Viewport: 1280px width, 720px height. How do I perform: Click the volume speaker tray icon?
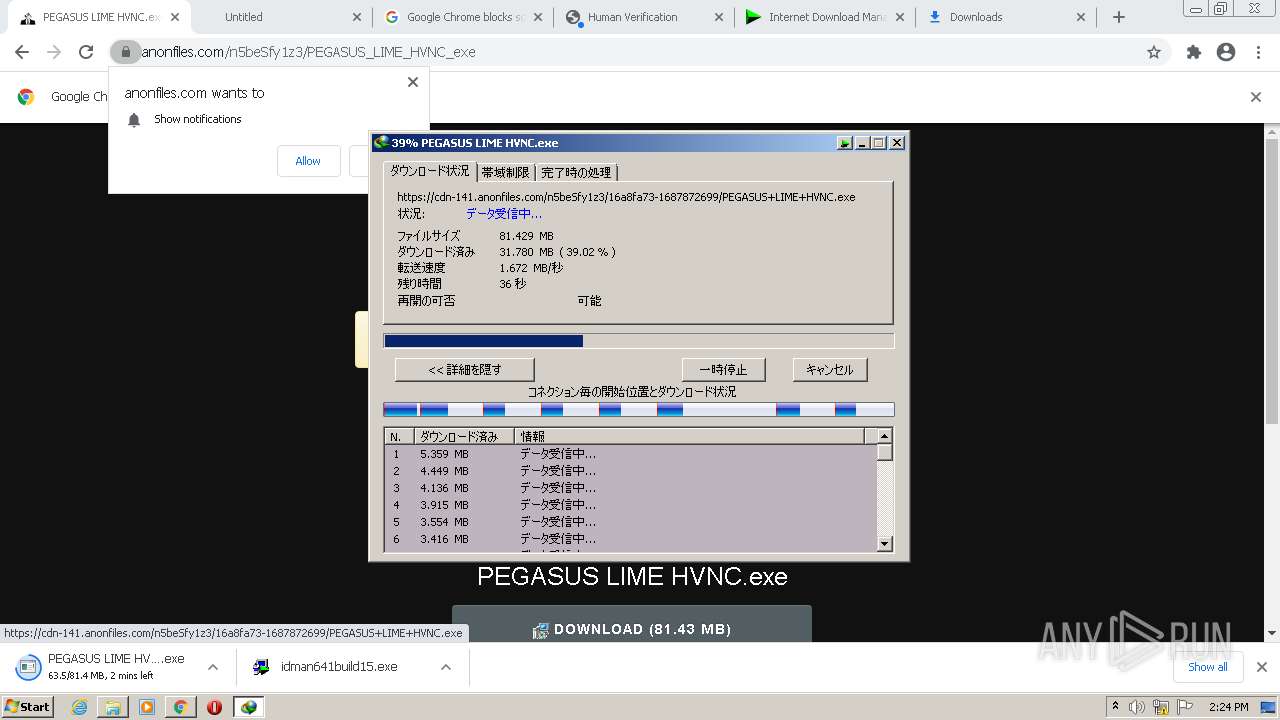[1137, 707]
